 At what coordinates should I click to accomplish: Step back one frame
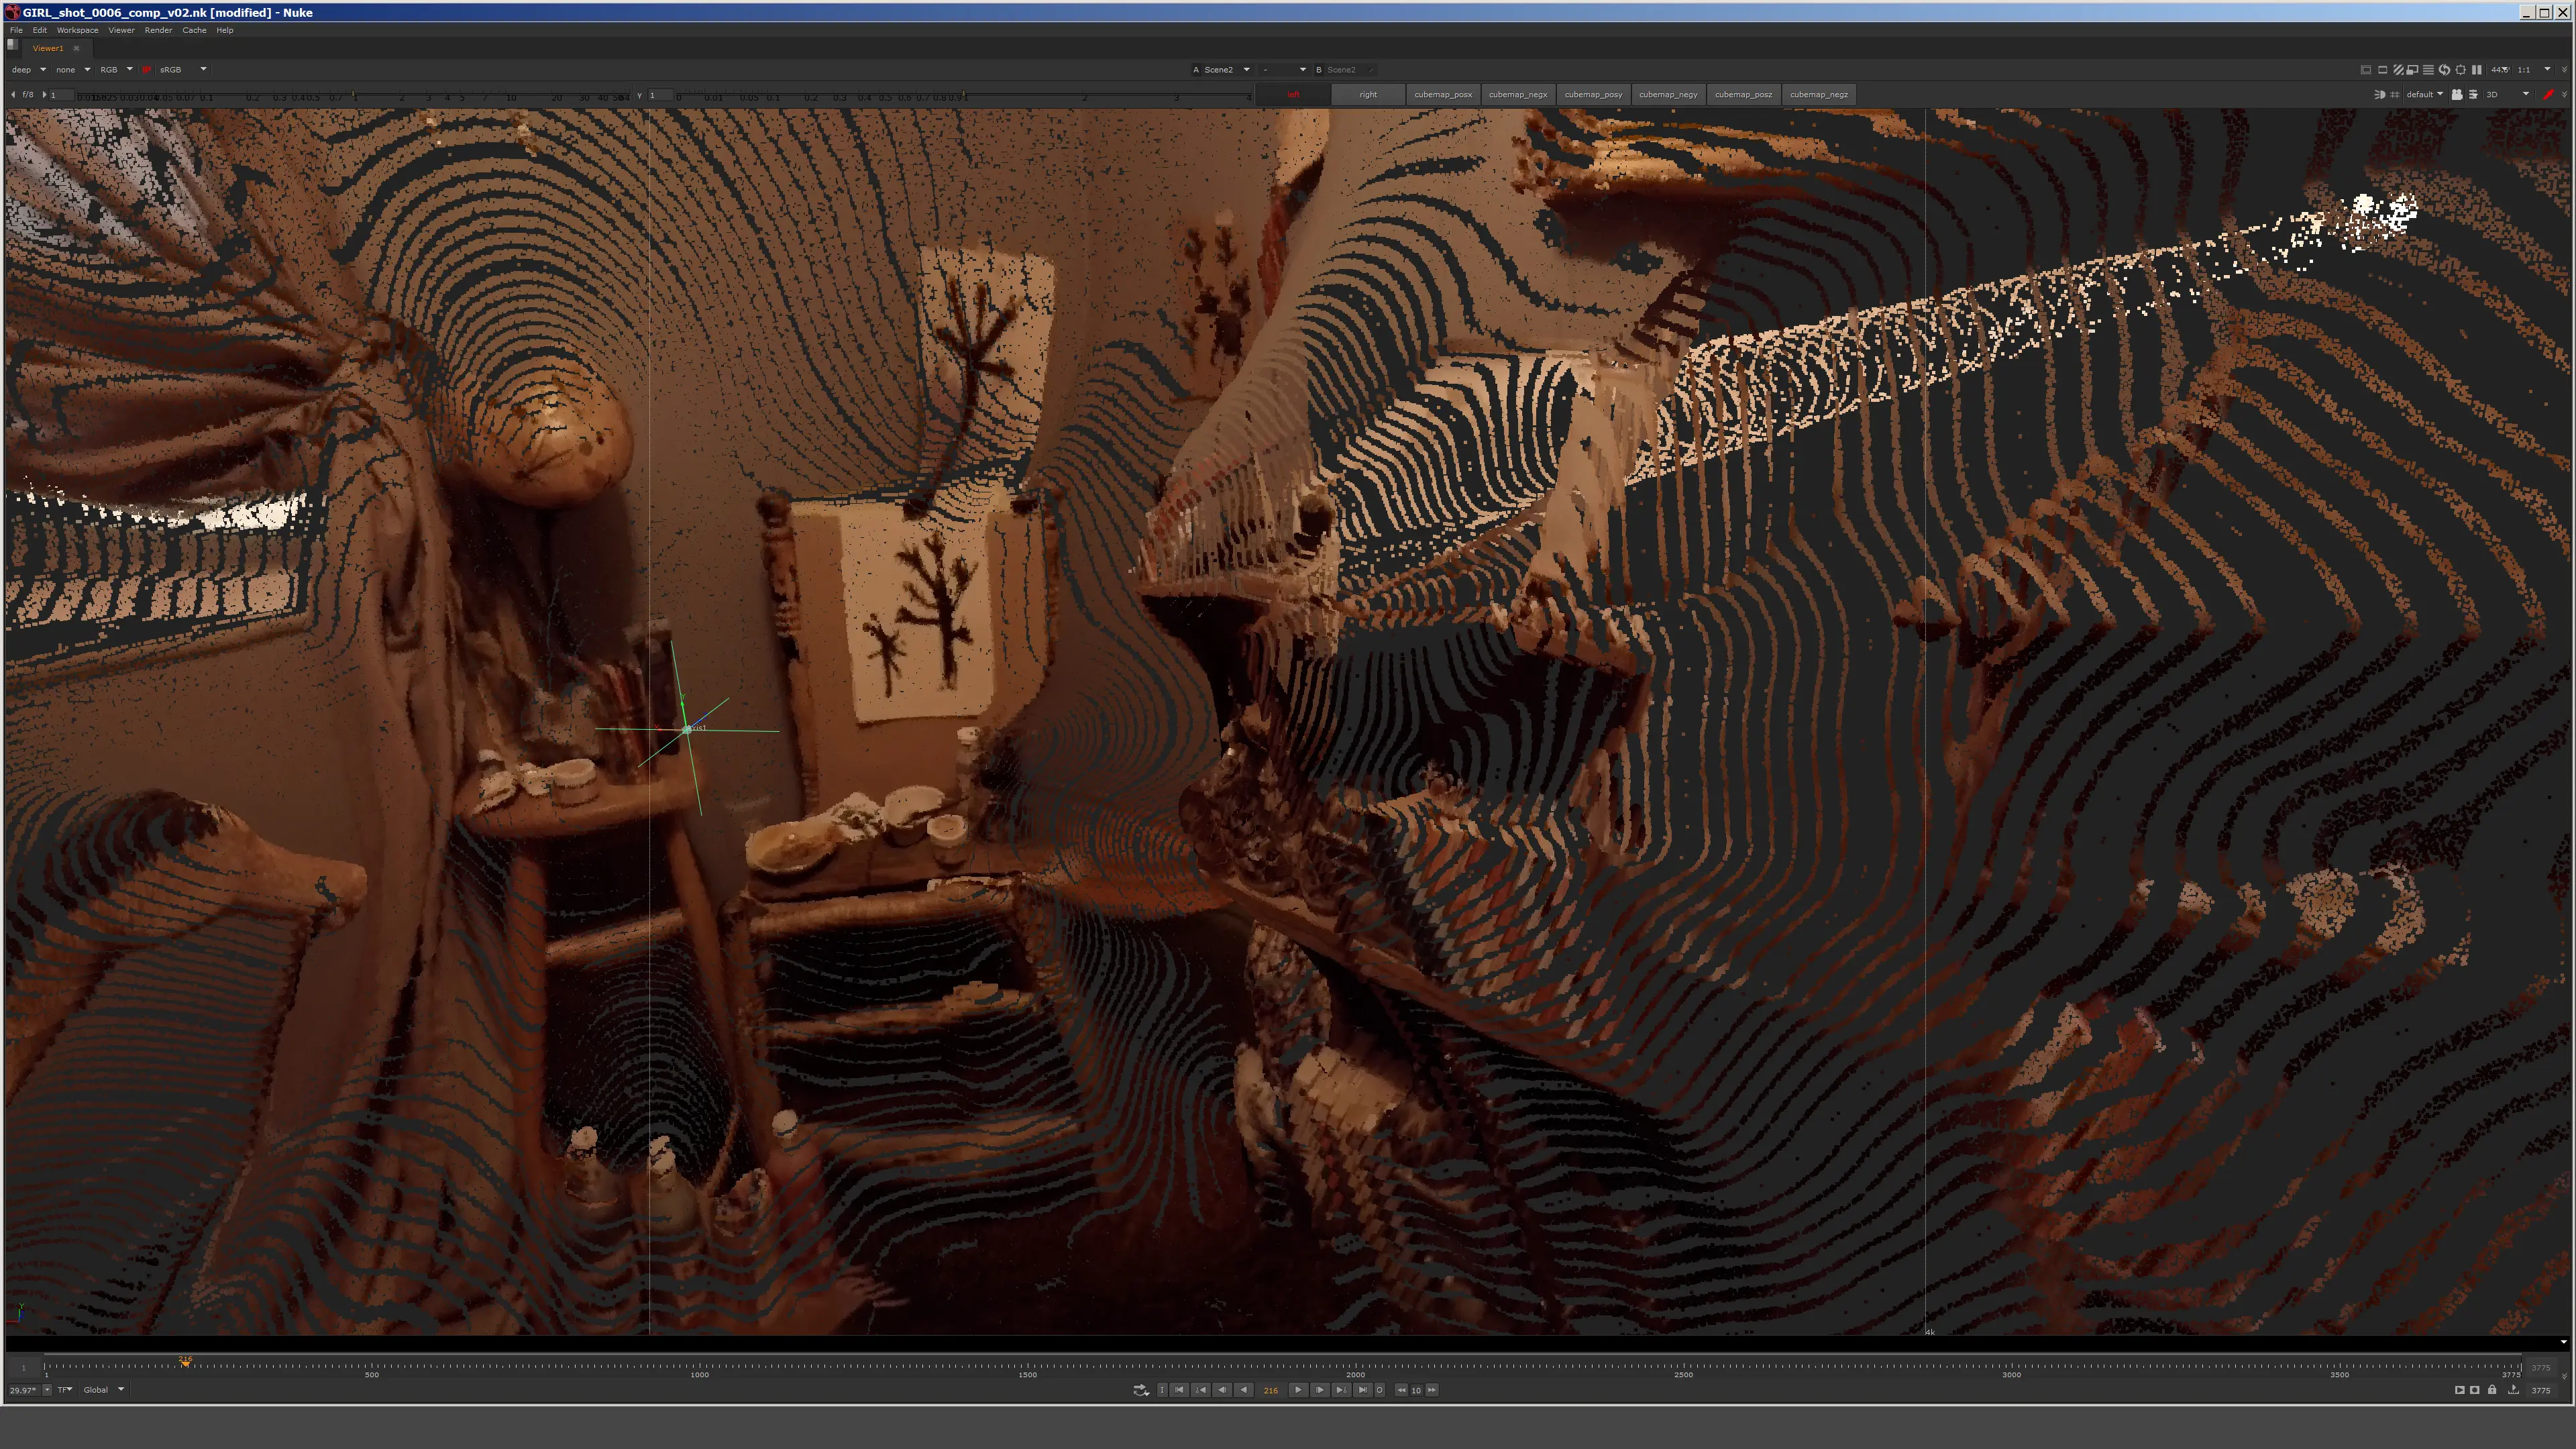click(x=1222, y=1390)
